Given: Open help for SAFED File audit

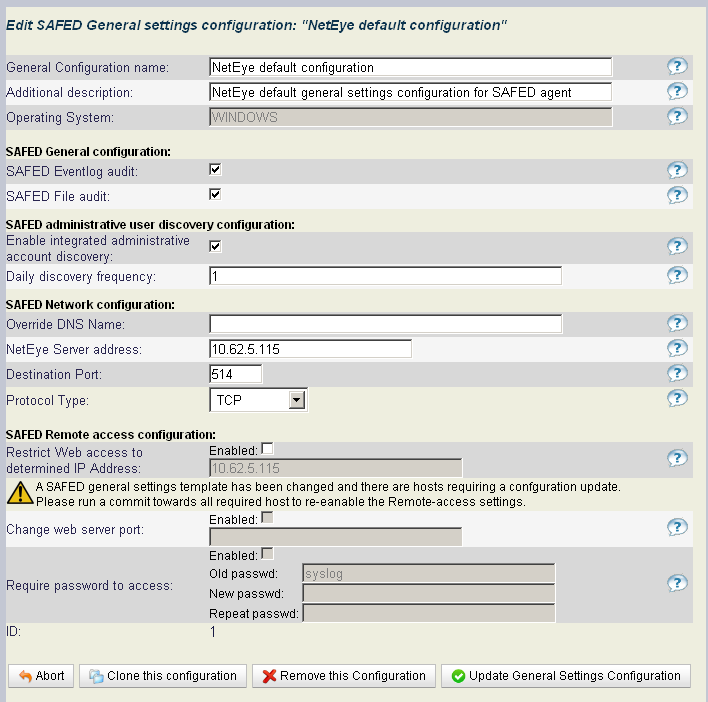Looking at the screenshot, I should 677,195.
